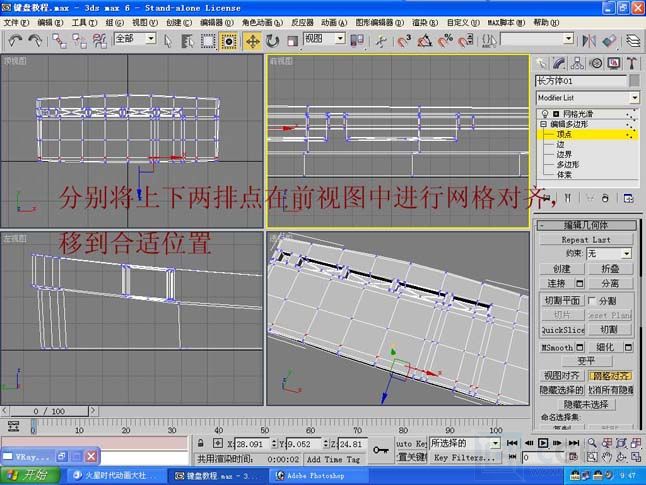The width and height of the screenshot is (646, 485).
Task: Toggle Show End Result icon below stack
Action: pyautogui.click(x=568, y=198)
